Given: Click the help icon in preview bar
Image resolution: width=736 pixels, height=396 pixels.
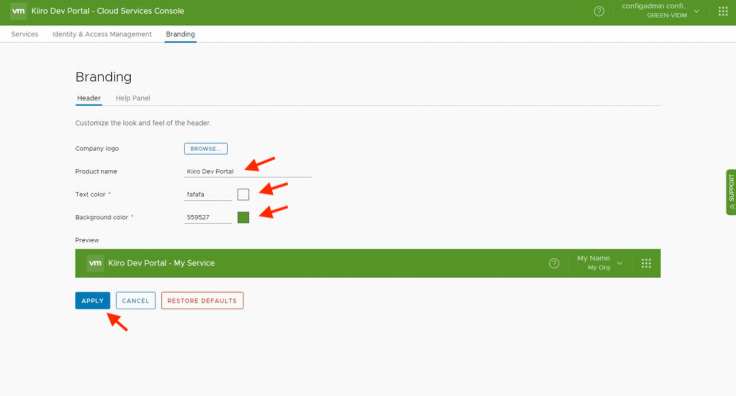Looking at the screenshot, I should (x=554, y=263).
